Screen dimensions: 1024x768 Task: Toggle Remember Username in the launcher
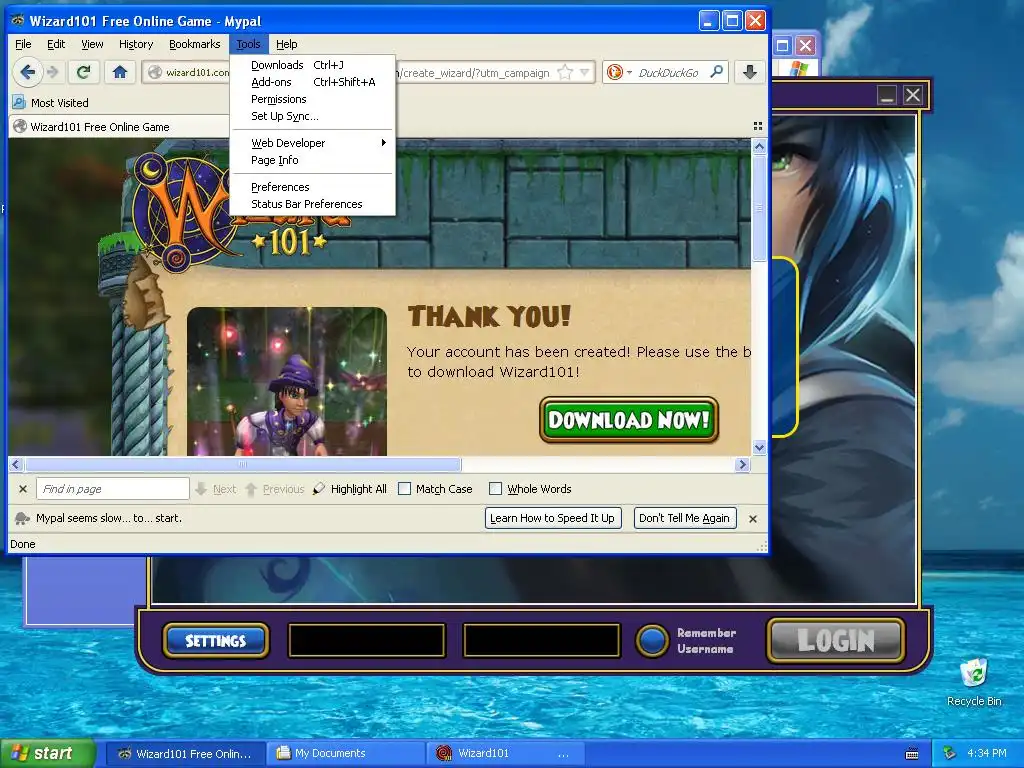pyautogui.click(x=652, y=640)
